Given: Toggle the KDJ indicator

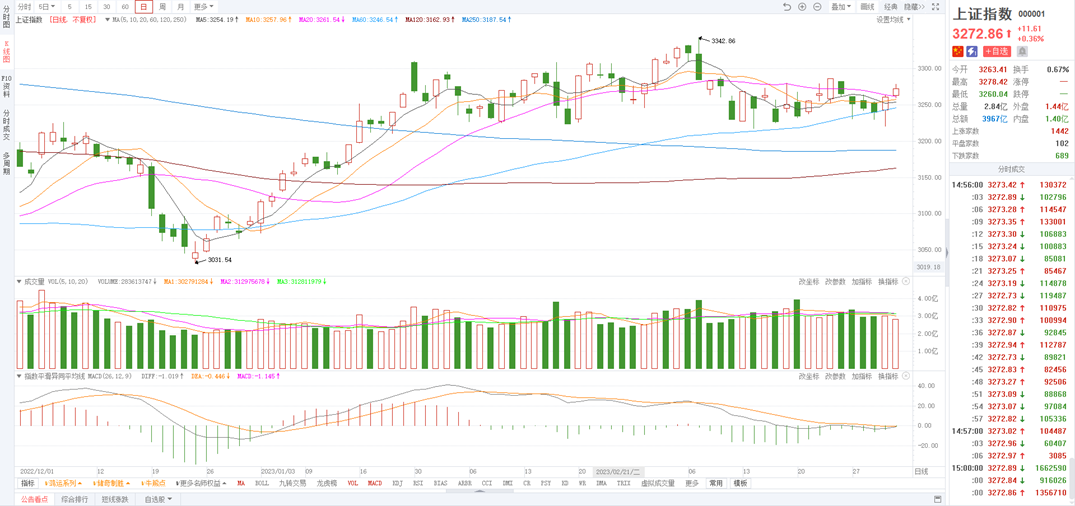Looking at the screenshot, I should pyautogui.click(x=397, y=483).
